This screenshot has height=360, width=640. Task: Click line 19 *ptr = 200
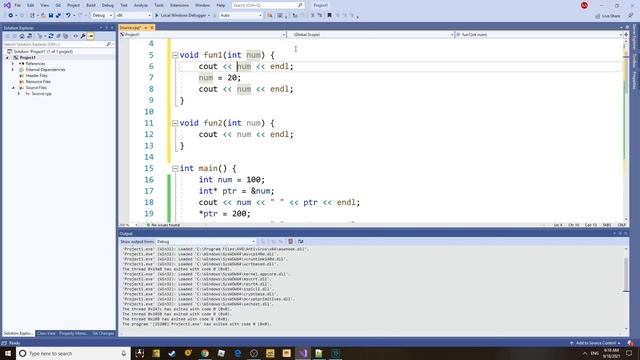tap(224, 213)
